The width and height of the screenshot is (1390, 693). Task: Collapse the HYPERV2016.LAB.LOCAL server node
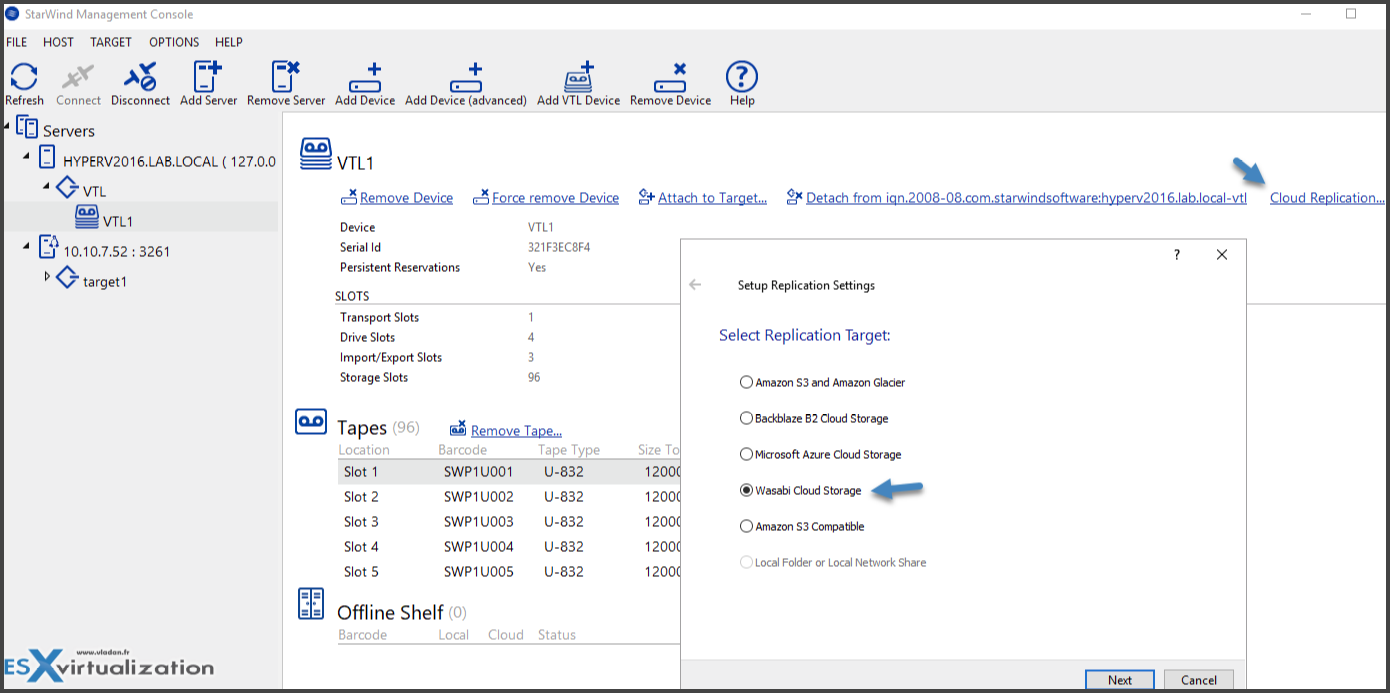(x=27, y=156)
